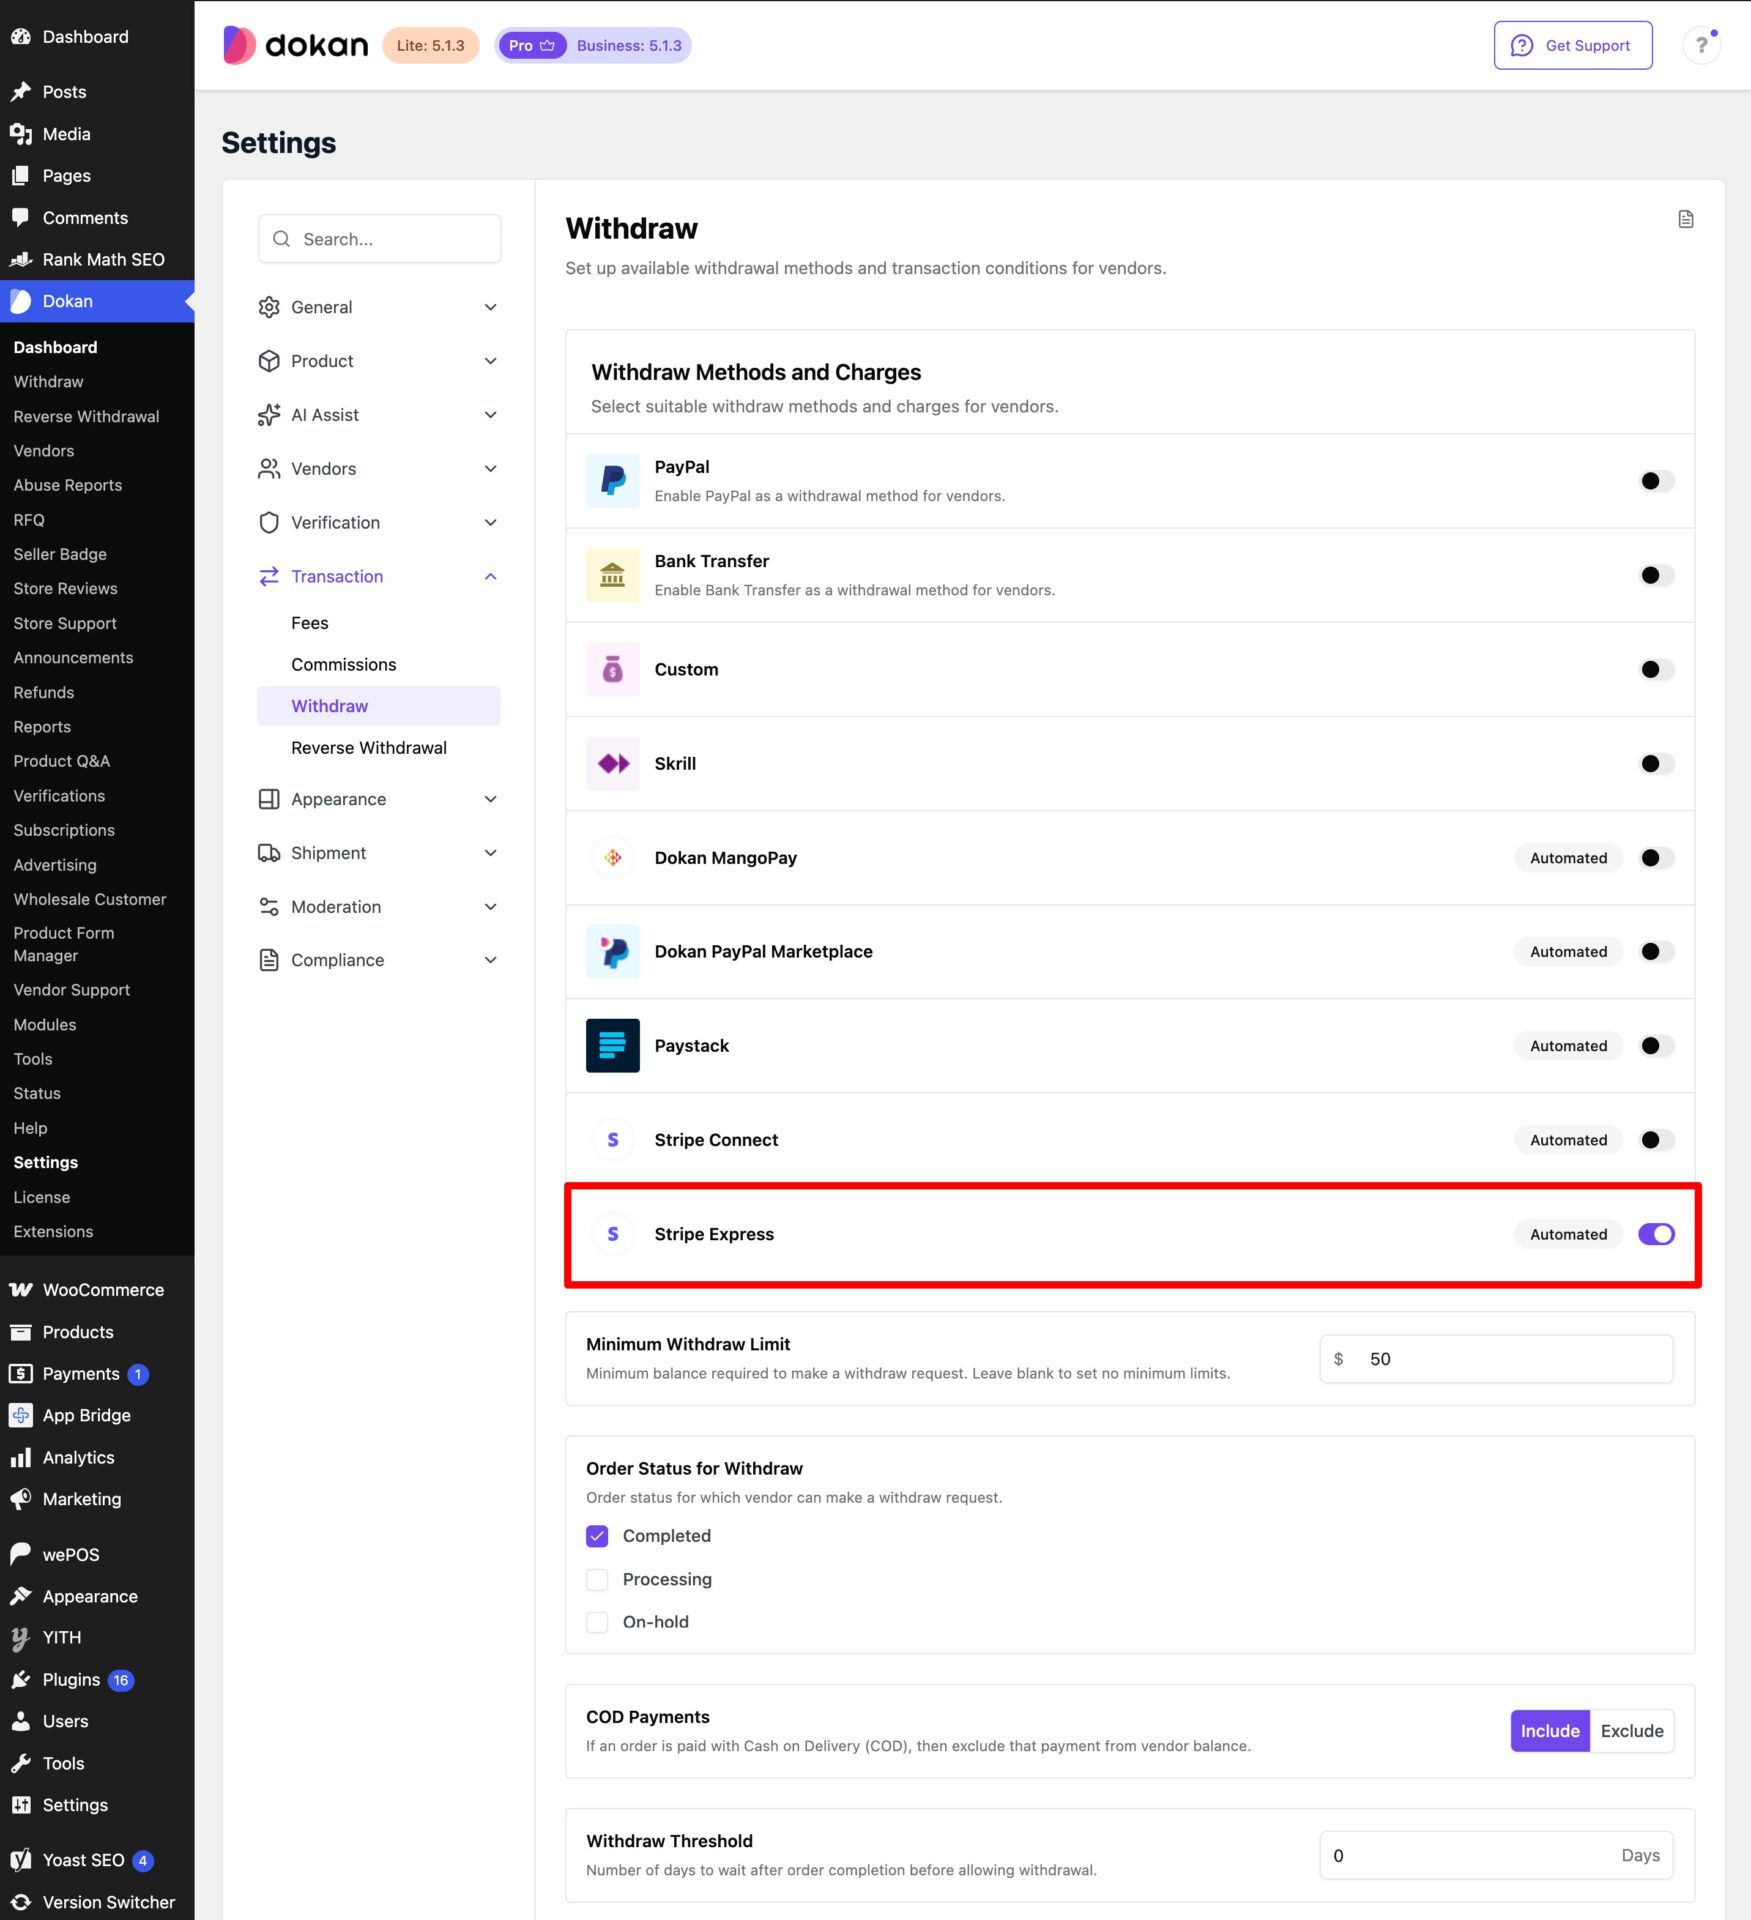
Task: Click the Dokan MangoPay logo icon
Action: (613, 858)
